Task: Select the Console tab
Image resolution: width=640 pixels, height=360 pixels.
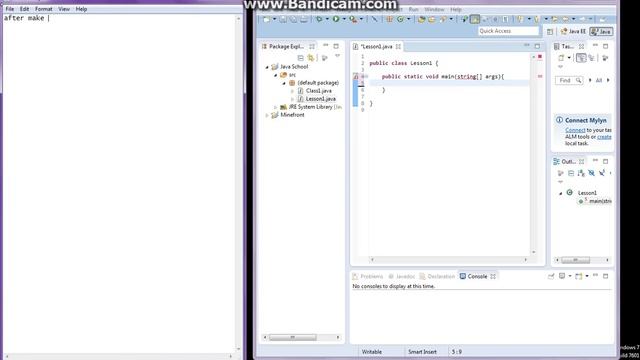Action: (x=477, y=276)
